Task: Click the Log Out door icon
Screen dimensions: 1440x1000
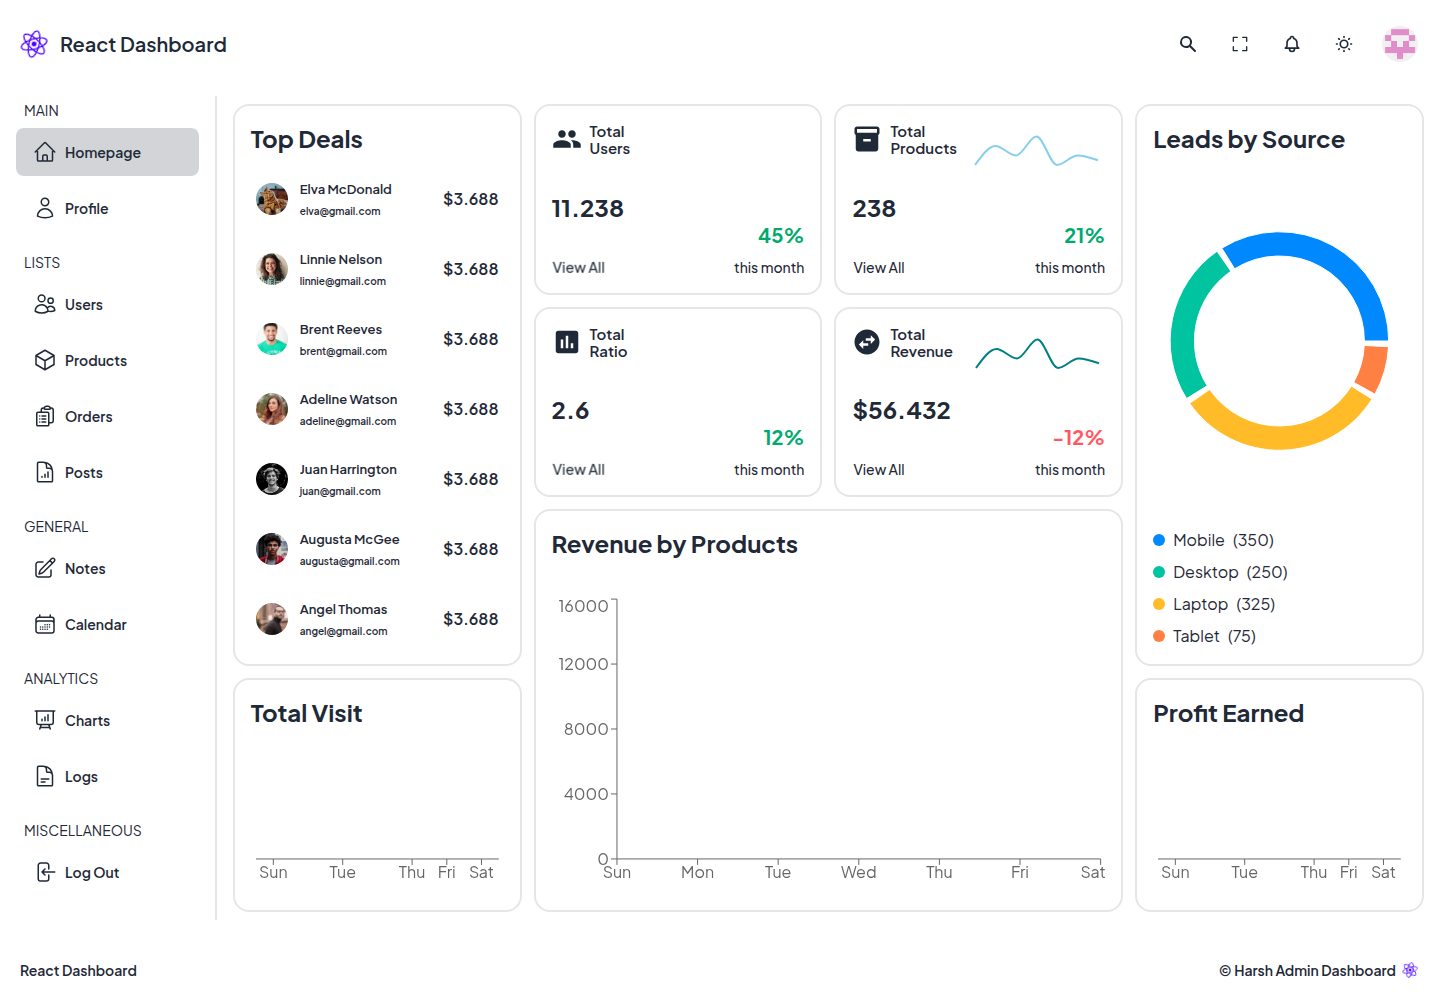Action: 45,872
